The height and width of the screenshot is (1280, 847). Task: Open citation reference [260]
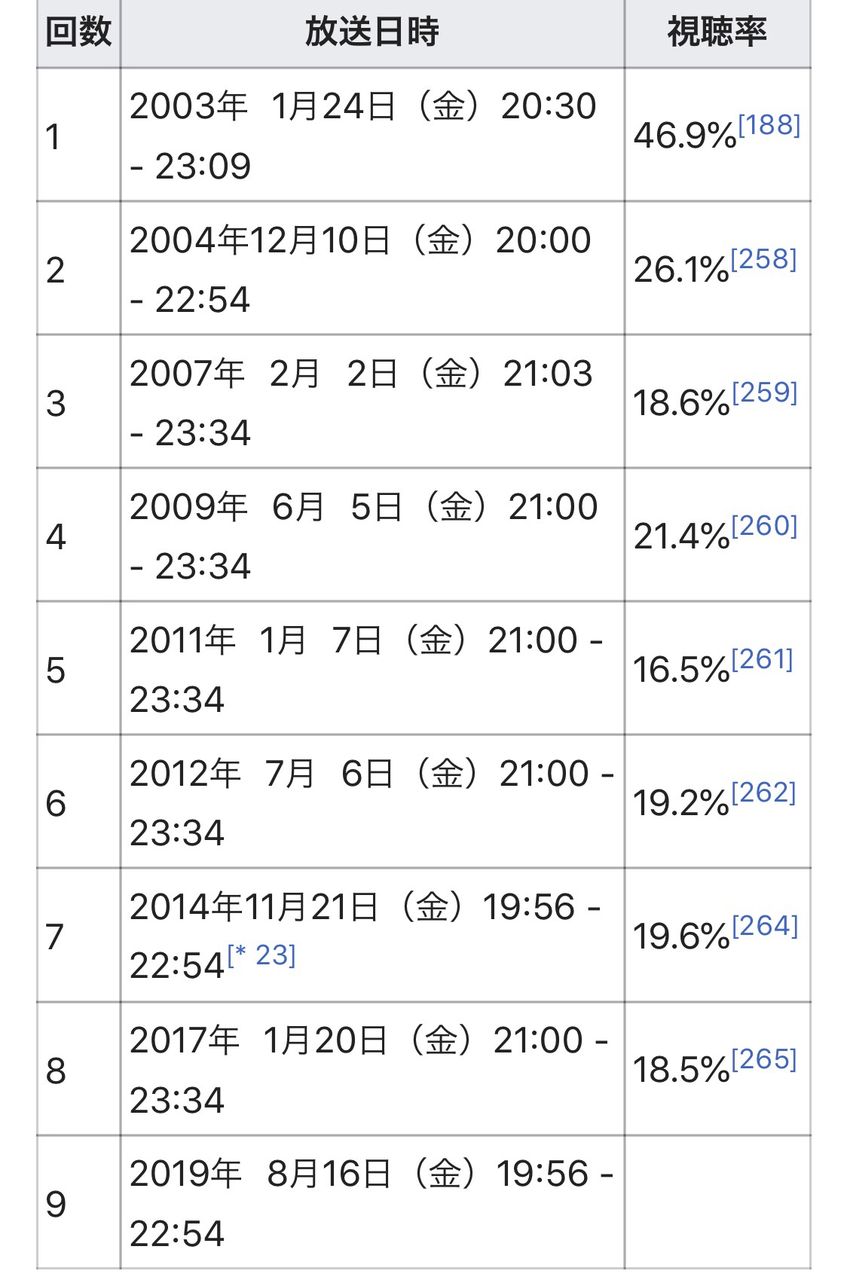pyautogui.click(x=765, y=526)
